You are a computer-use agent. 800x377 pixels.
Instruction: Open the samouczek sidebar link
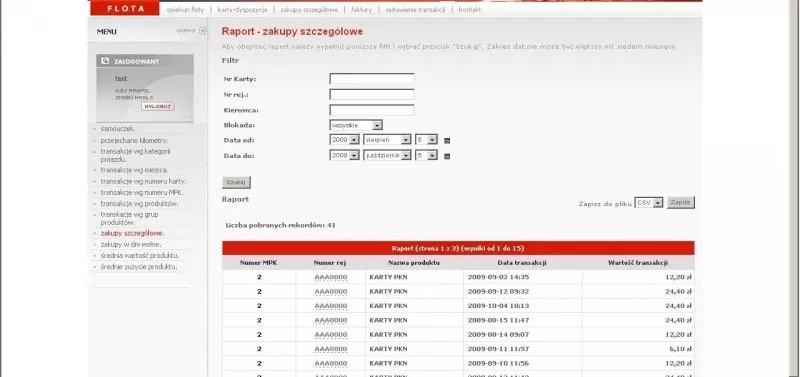click(x=118, y=129)
